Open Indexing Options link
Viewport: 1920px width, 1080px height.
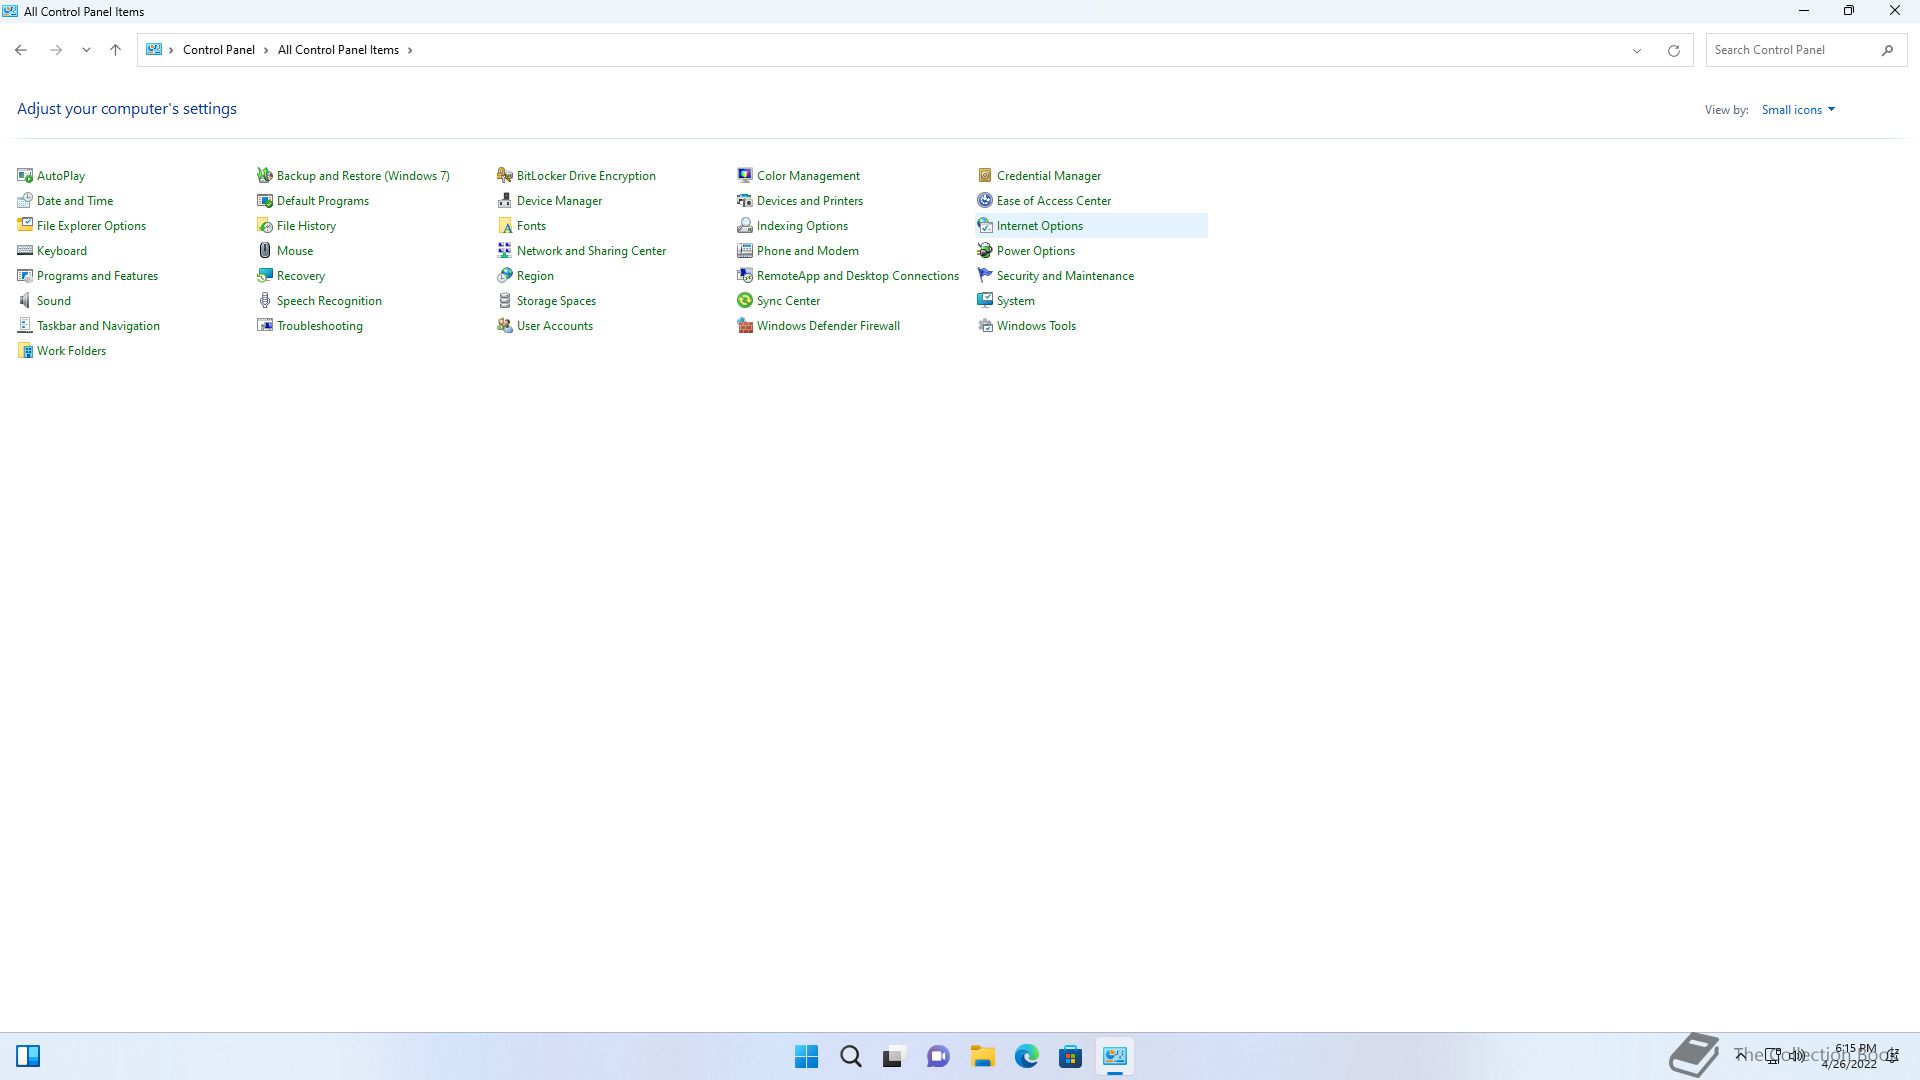coord(802,226)
